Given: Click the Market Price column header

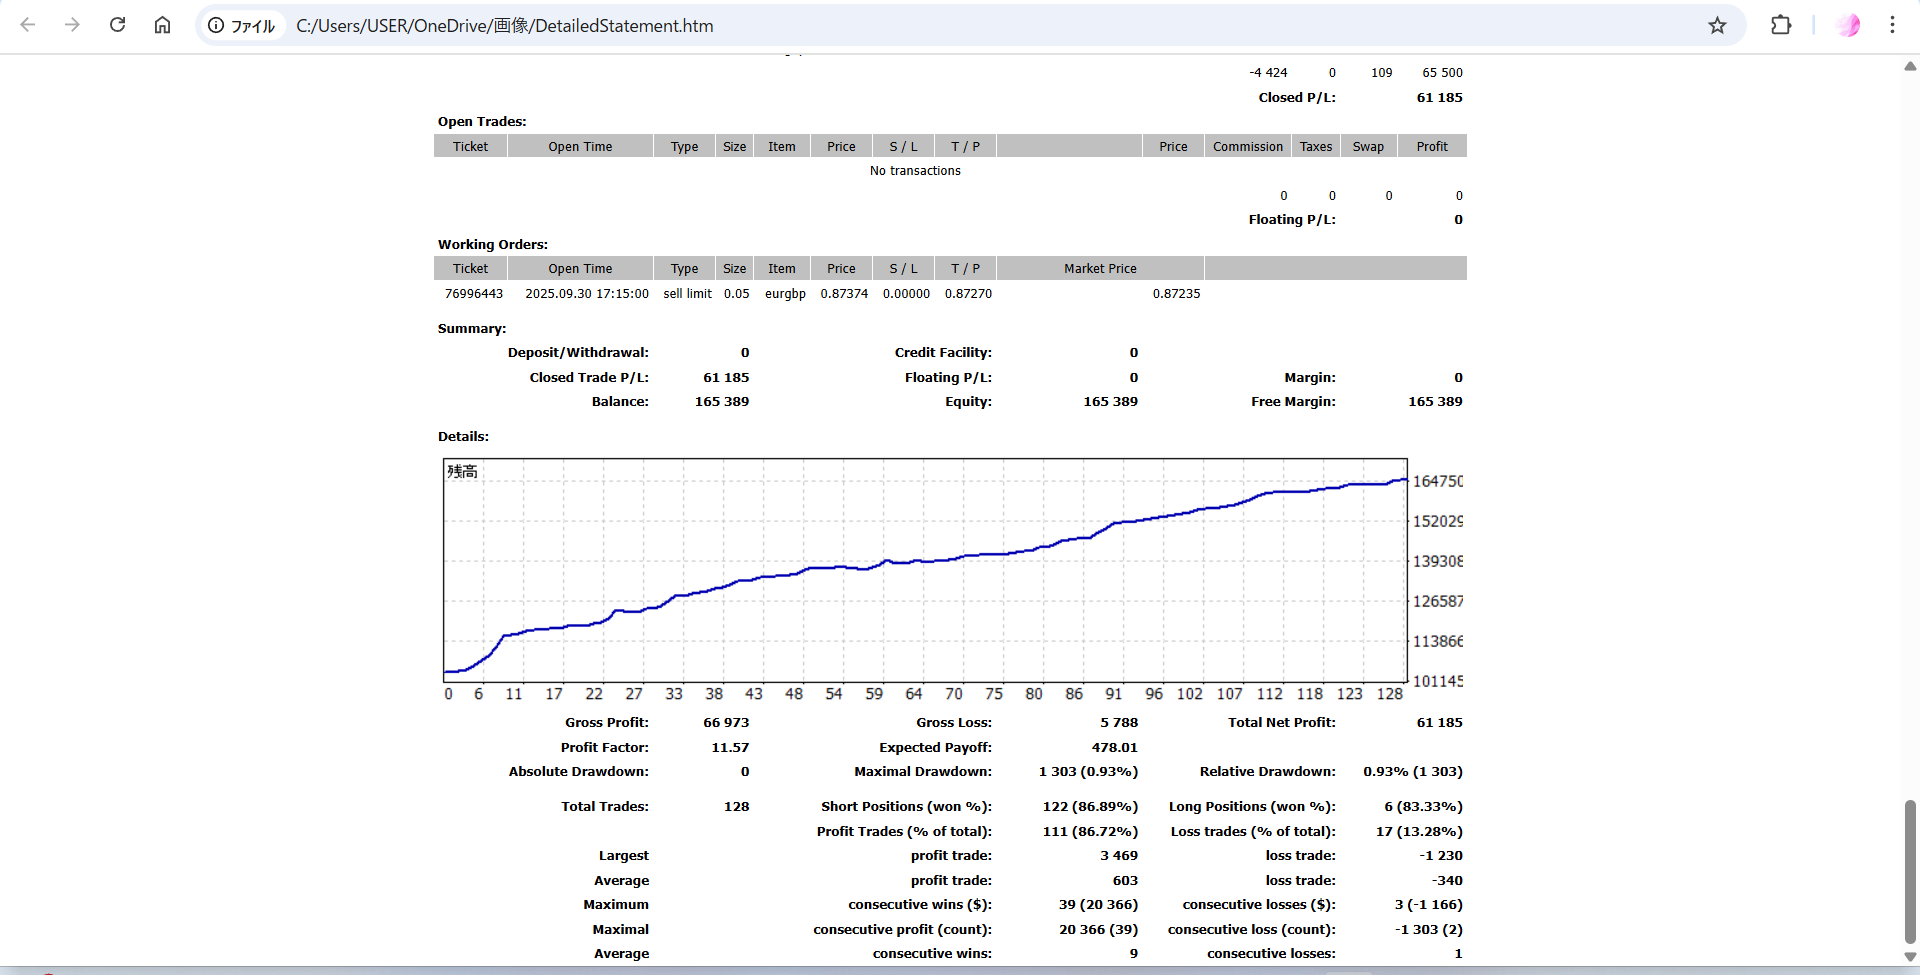Looking at the screenshot, I should pyautogui.click(x=1100, y=269).
